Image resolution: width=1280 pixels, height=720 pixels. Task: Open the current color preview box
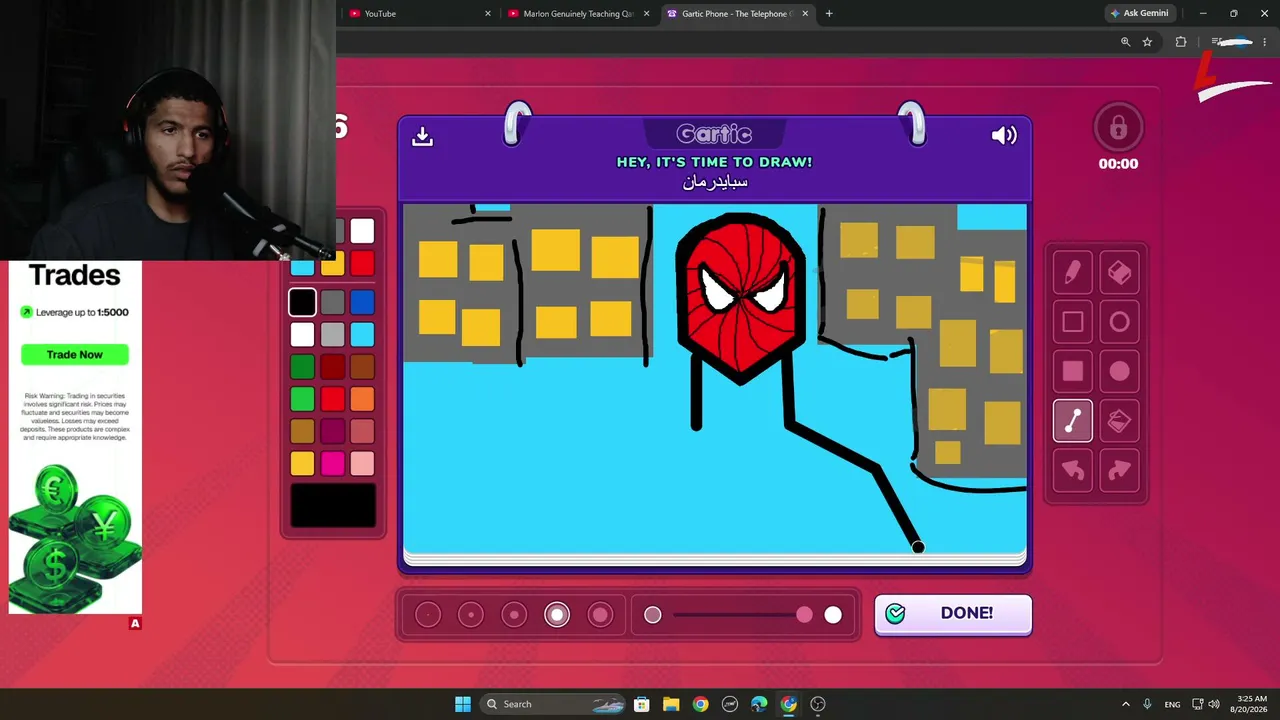point(333,505)
